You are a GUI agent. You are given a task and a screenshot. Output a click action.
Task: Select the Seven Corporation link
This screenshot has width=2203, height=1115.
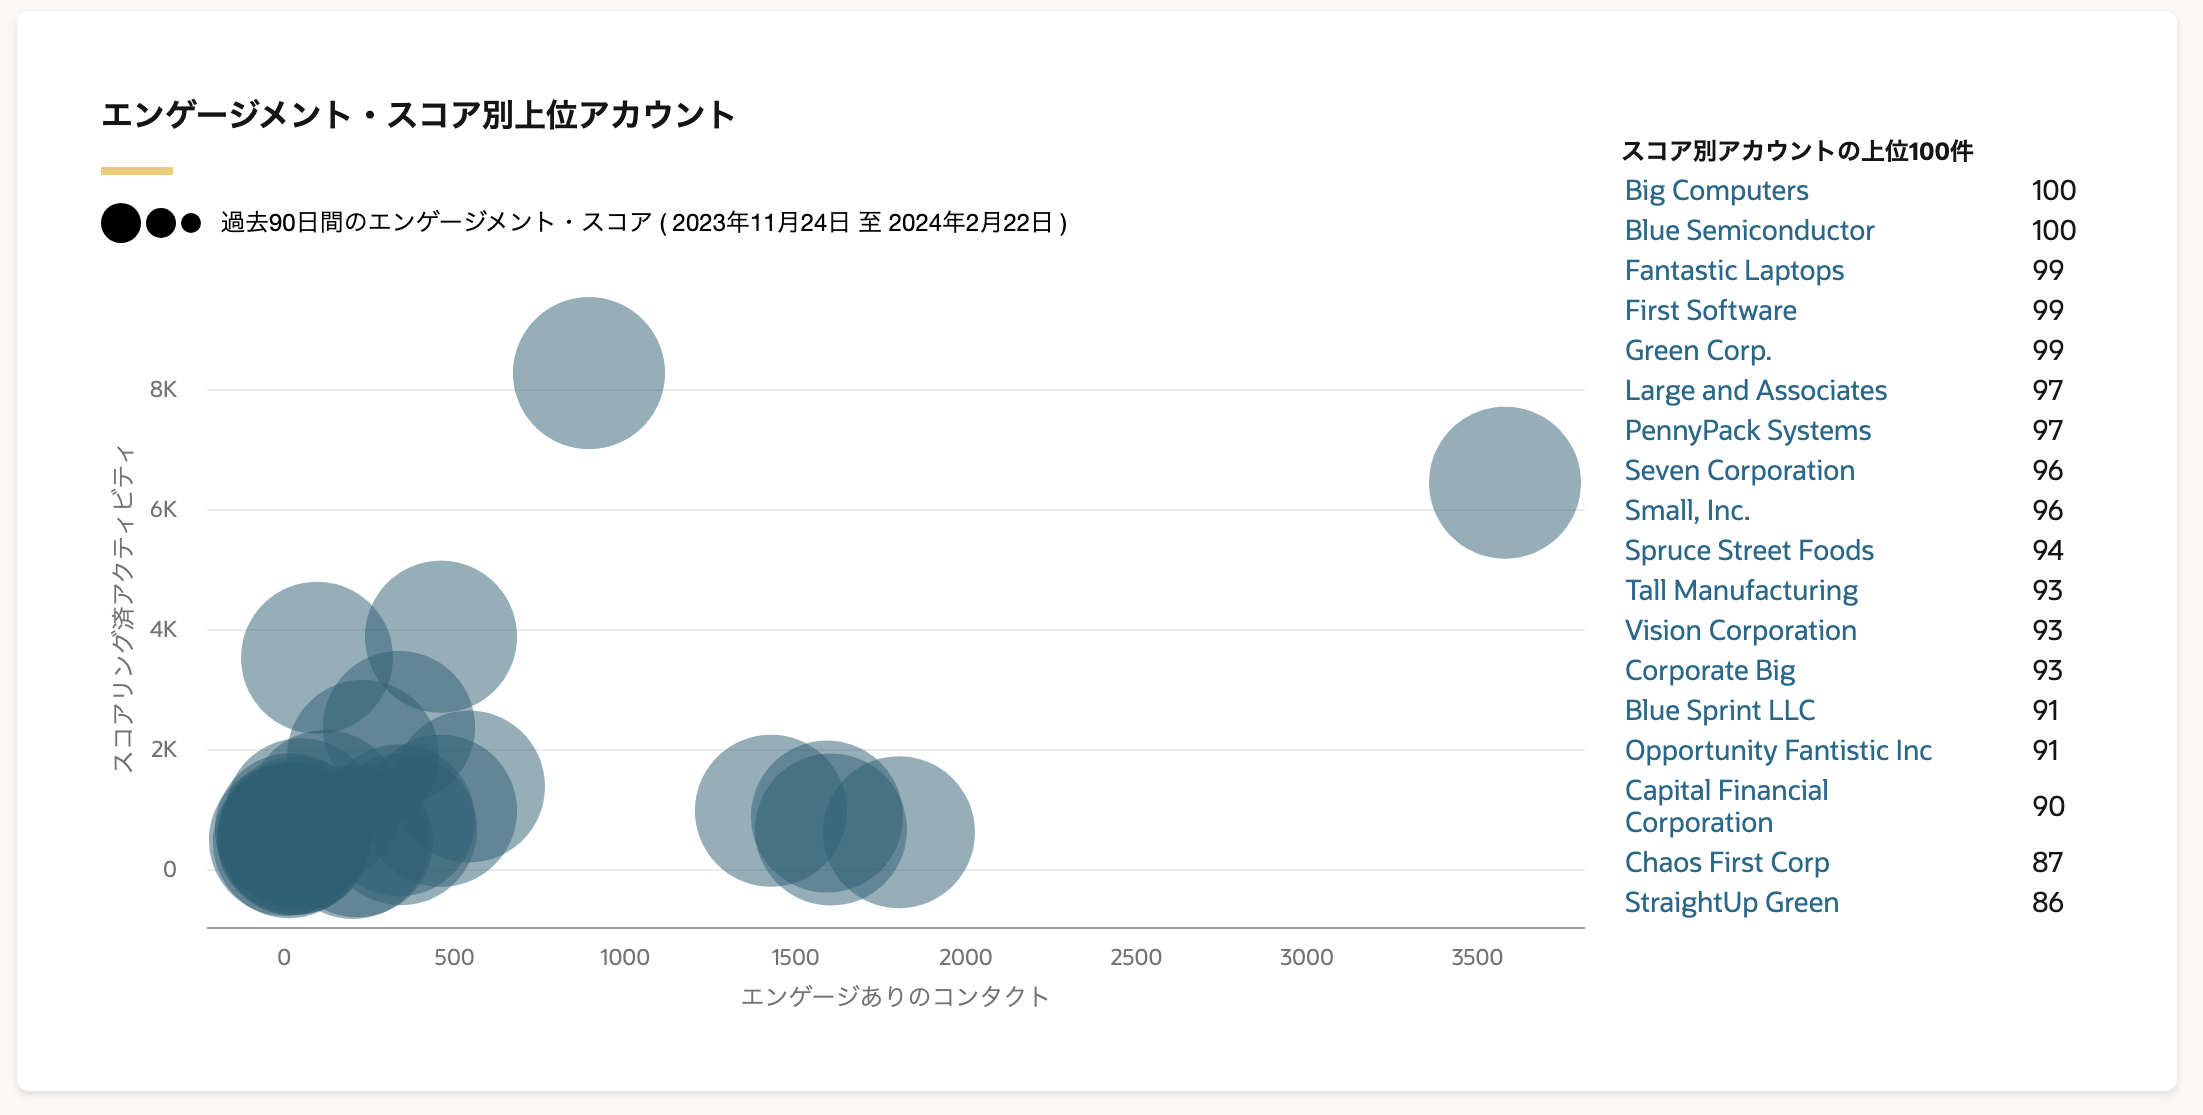pos(1739,470)
